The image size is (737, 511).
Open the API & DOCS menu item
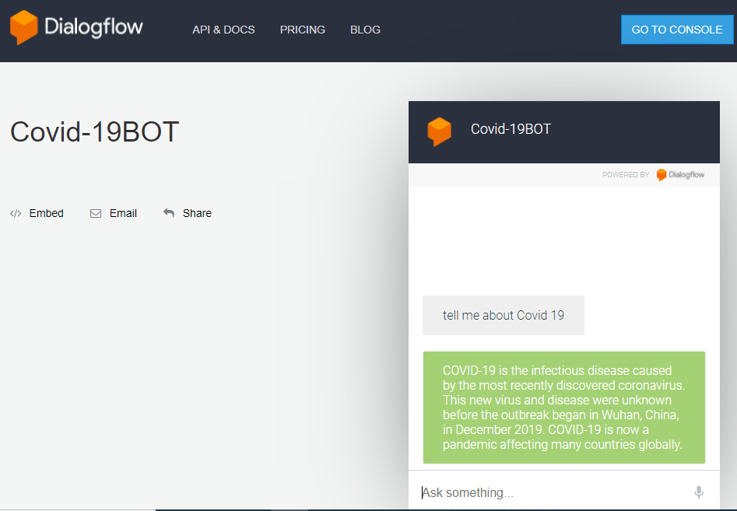coord(223,30)
